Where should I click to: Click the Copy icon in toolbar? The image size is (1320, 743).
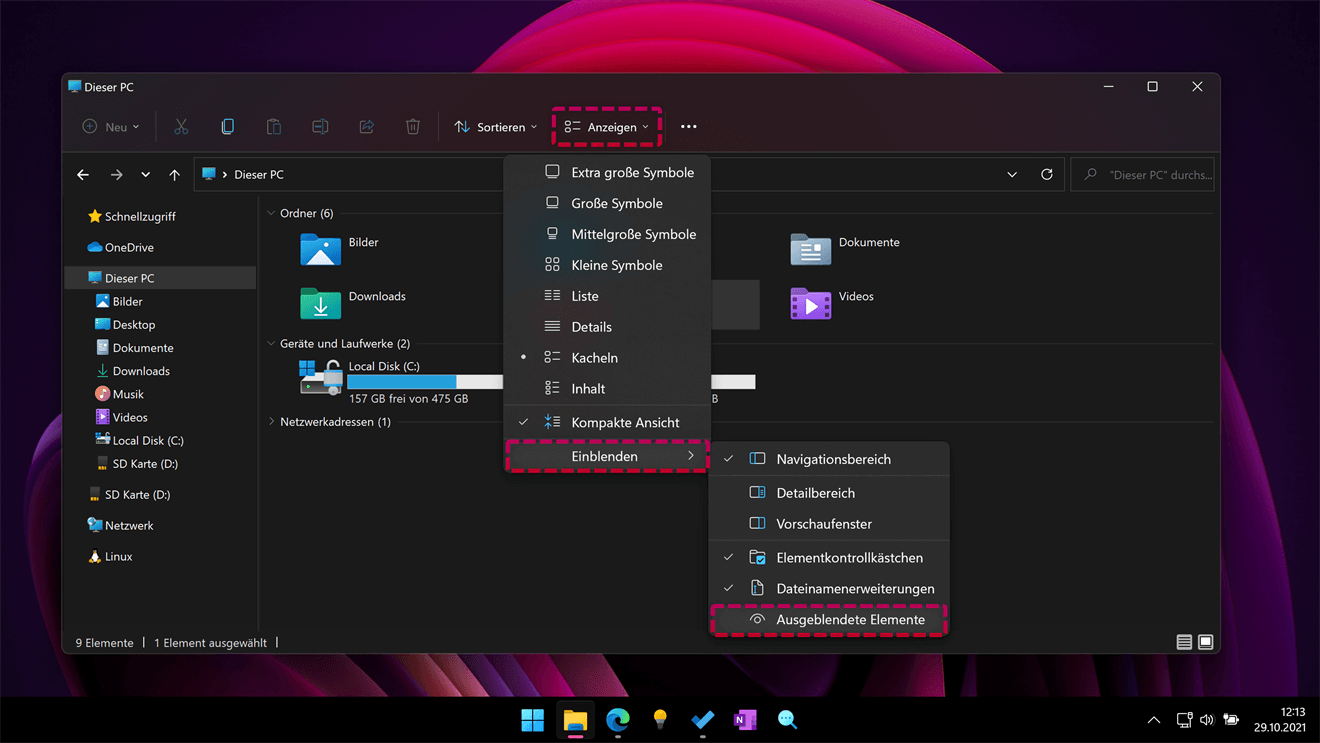(x=227, y=127)
